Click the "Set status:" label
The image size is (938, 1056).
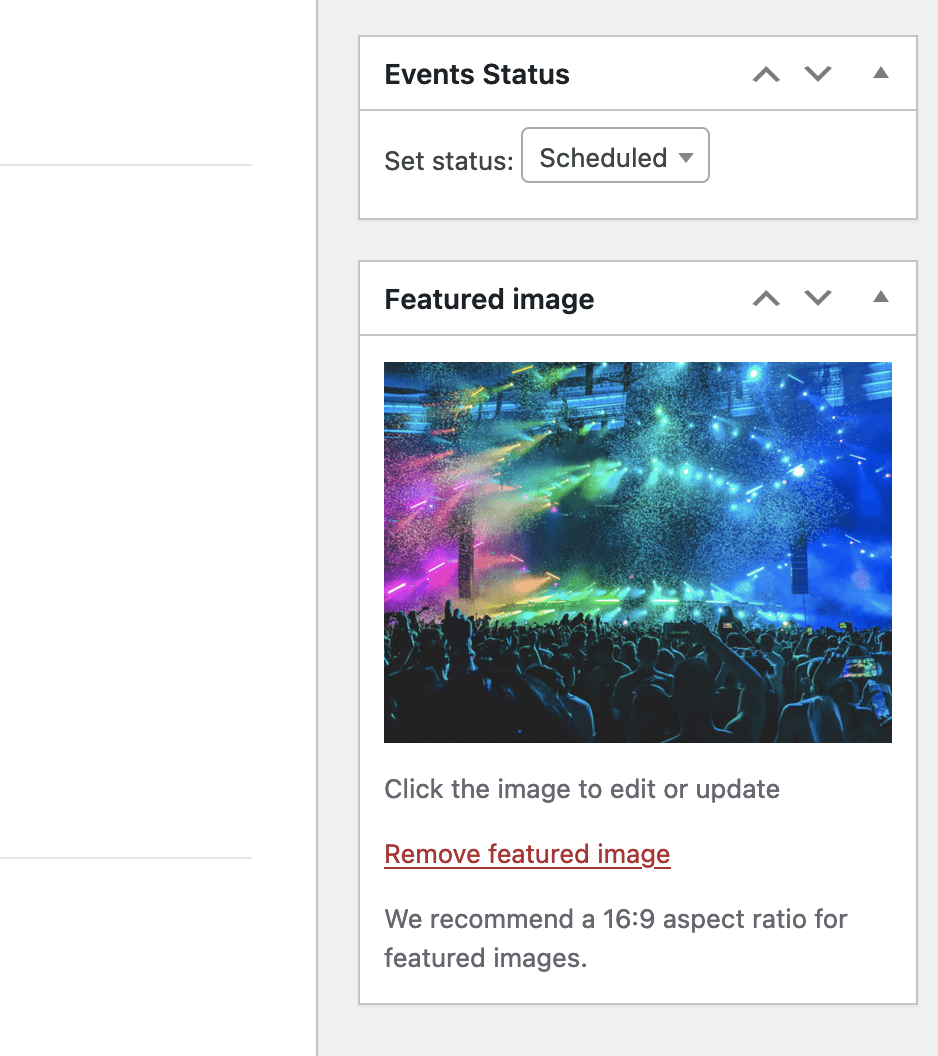click(x=448, y=161)
